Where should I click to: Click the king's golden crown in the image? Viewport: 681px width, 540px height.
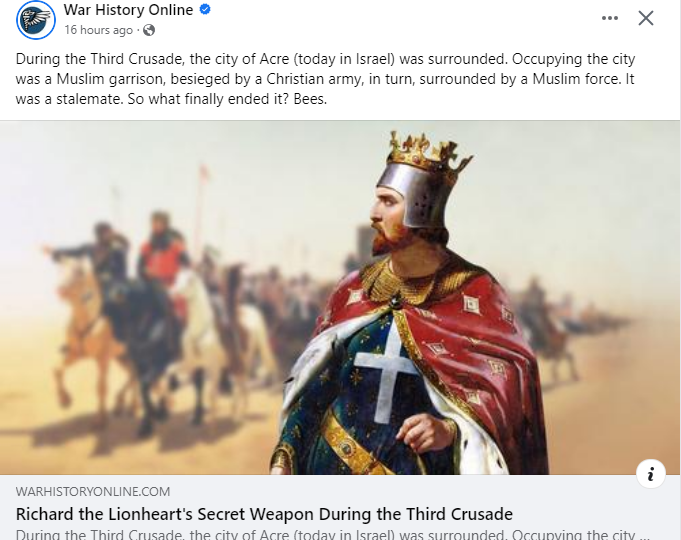(429, 152)
